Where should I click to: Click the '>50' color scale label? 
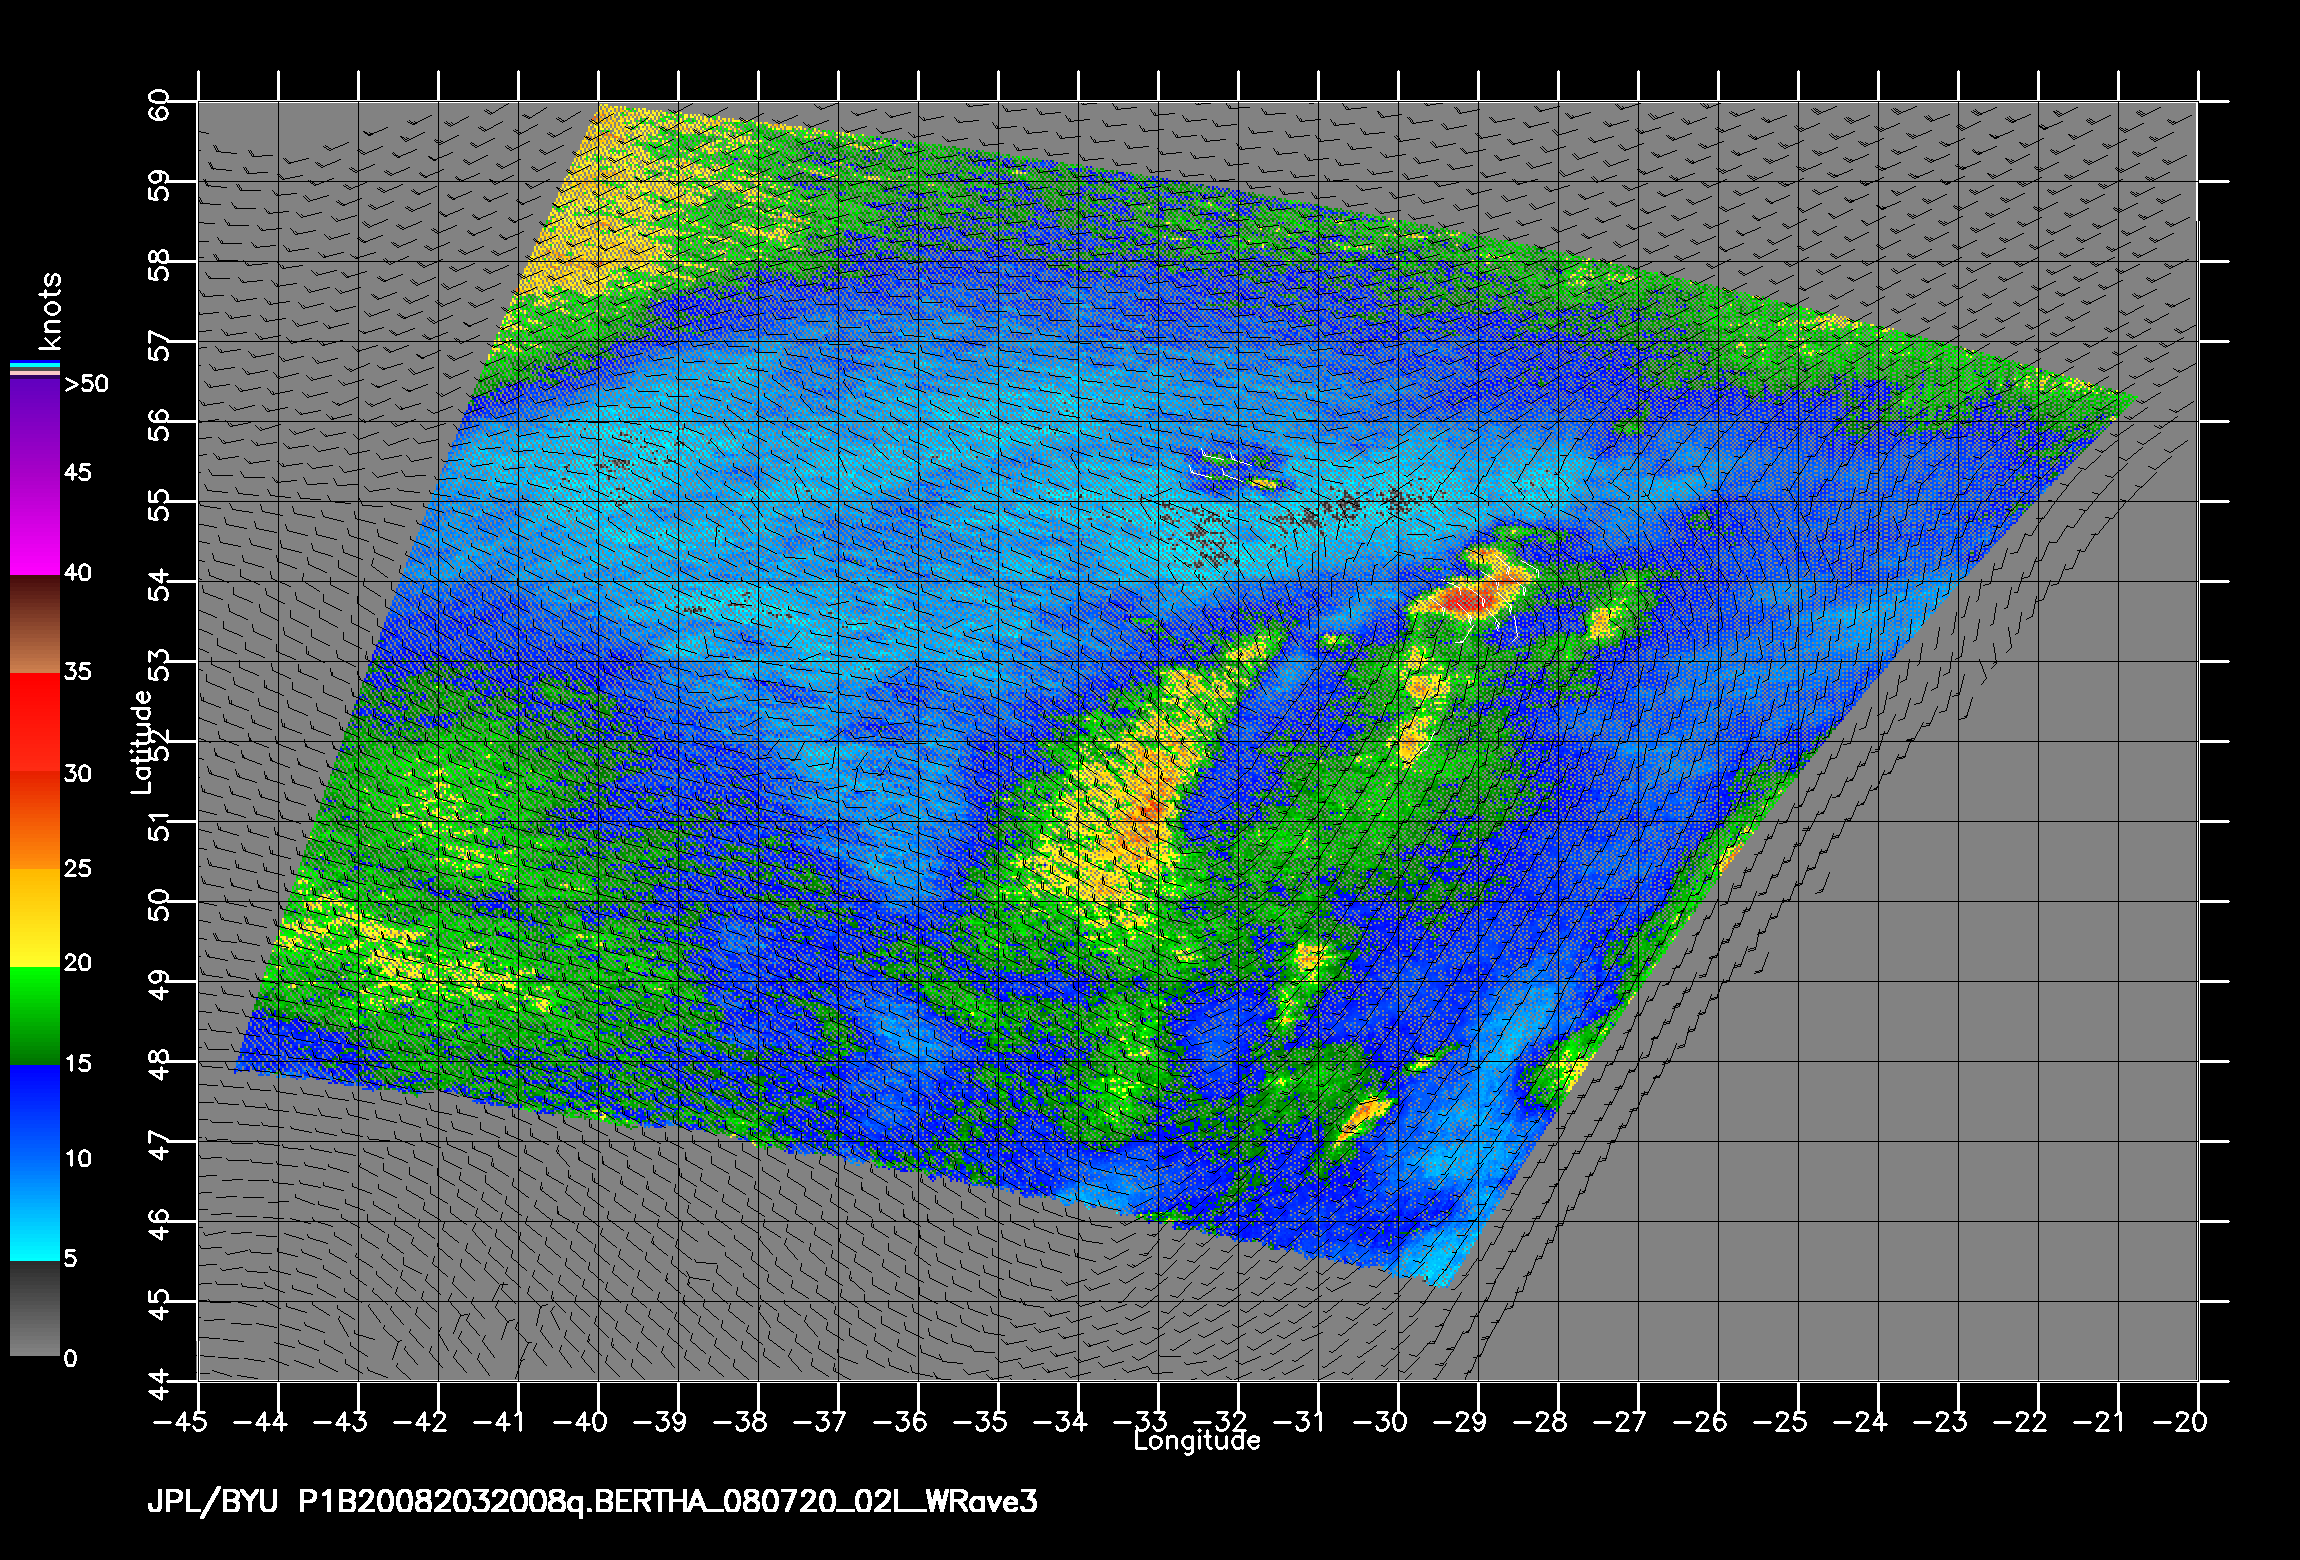pyautogui.click(x=86, y=384)
